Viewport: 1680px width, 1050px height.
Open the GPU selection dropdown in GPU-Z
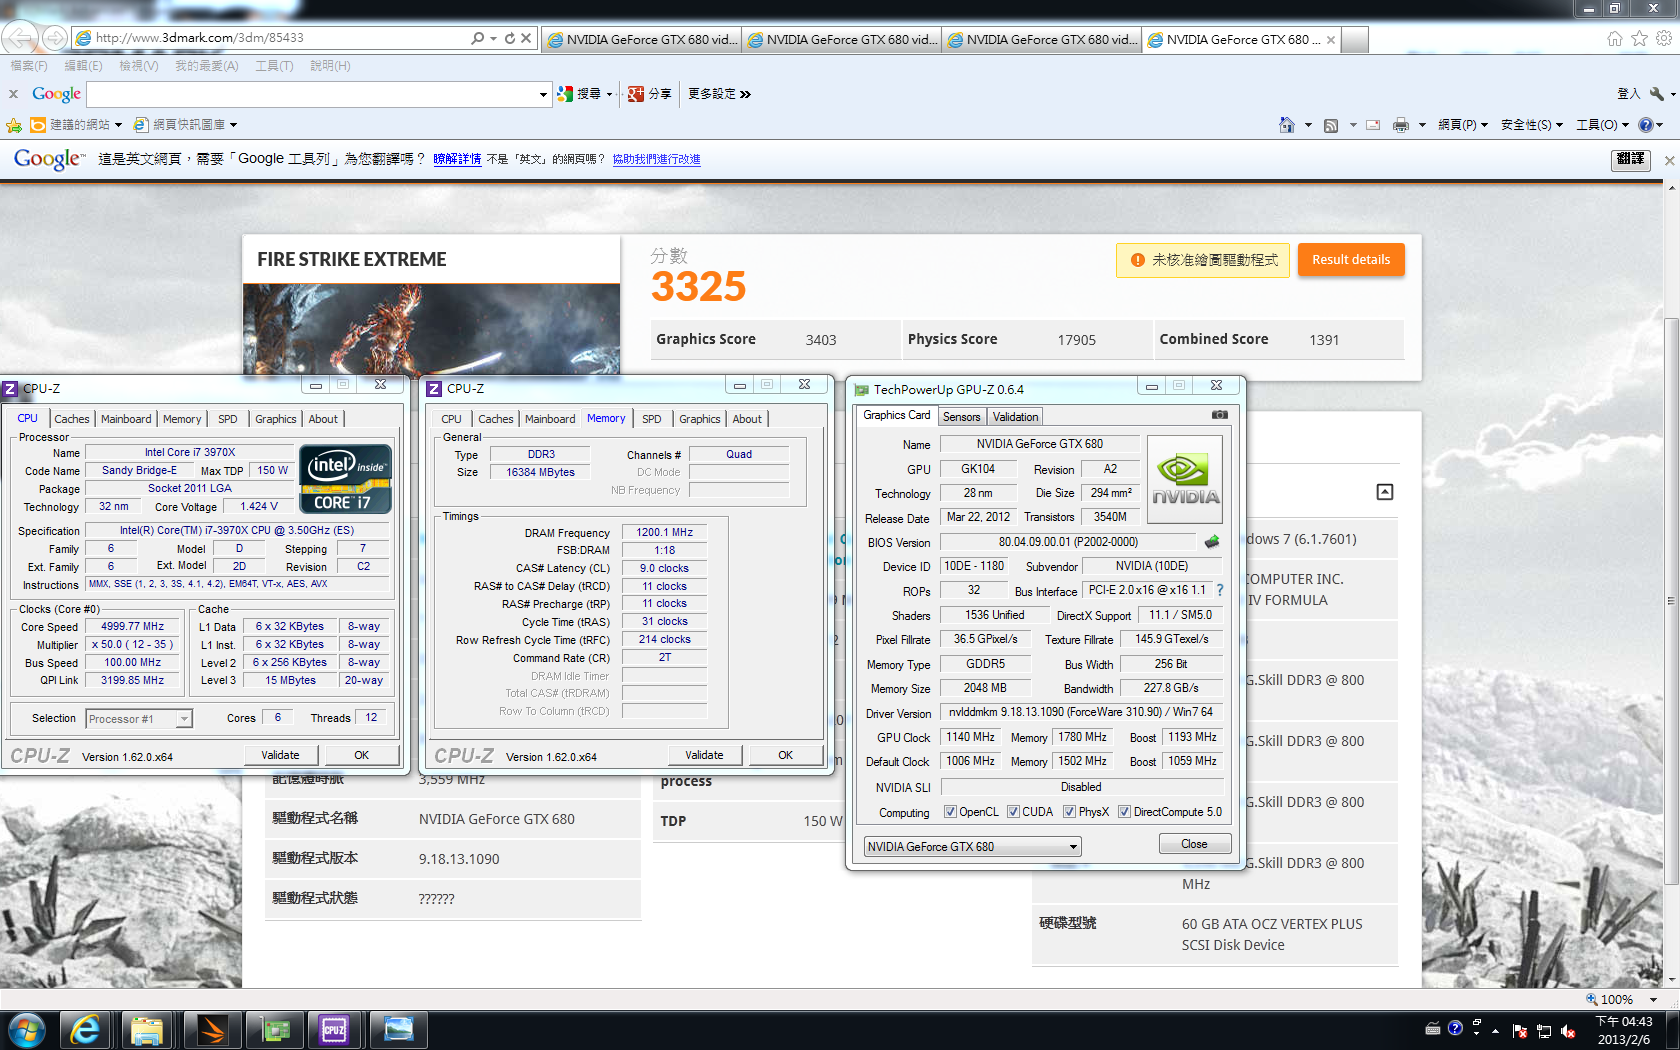(972, 847)
